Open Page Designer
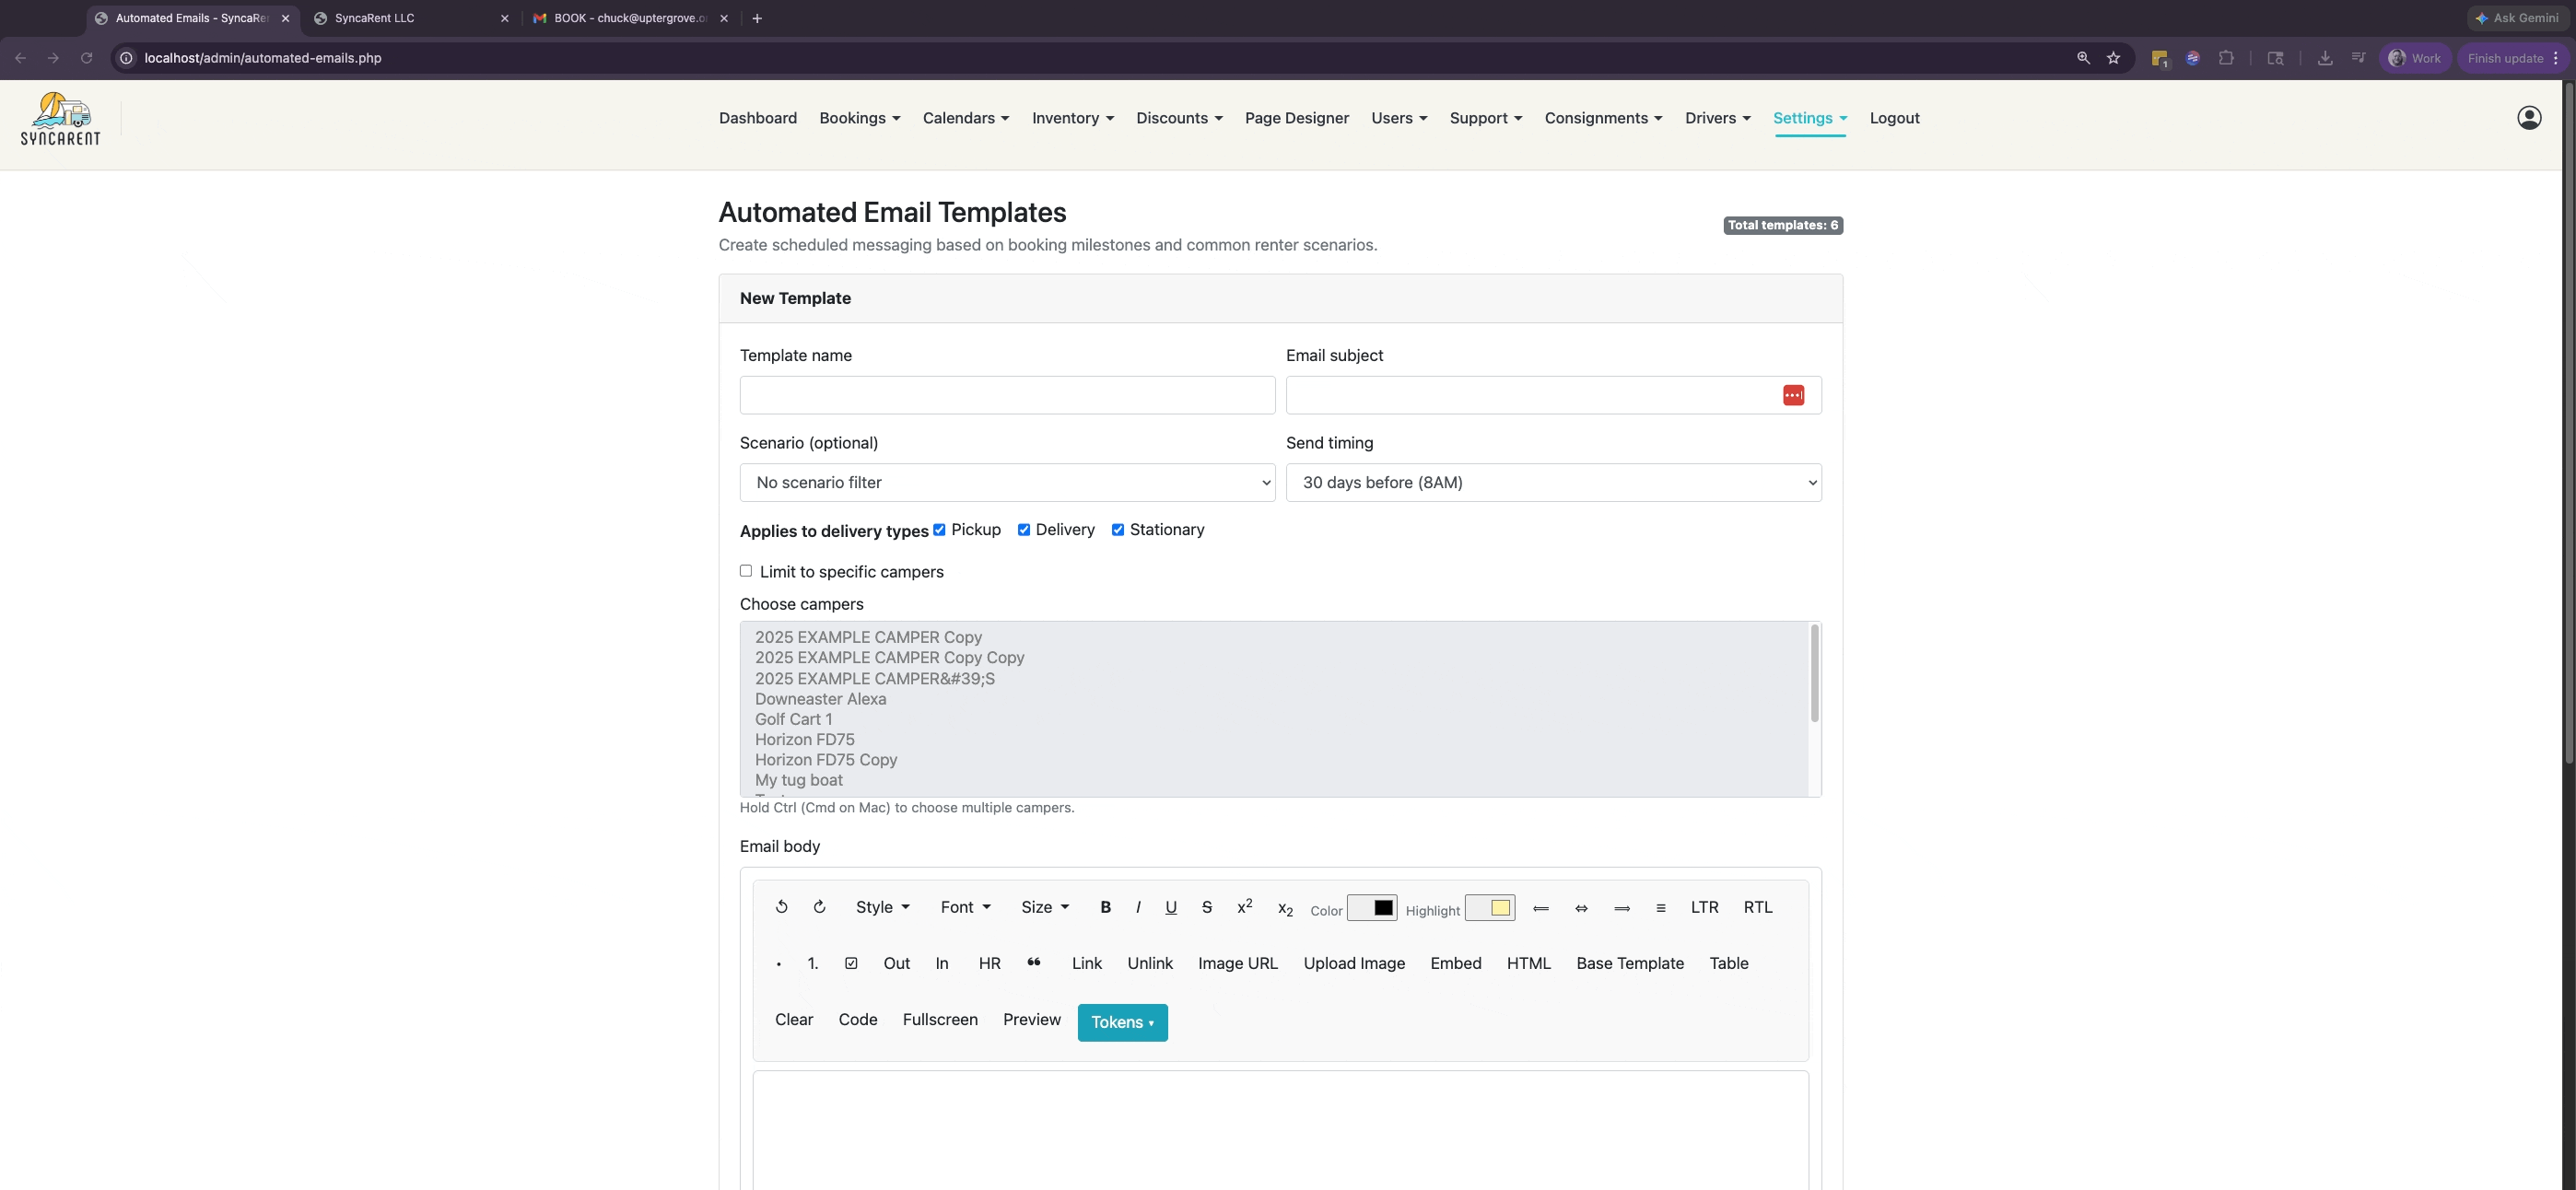Viewport: 2576px width, 1190px height. point(1296,118)
